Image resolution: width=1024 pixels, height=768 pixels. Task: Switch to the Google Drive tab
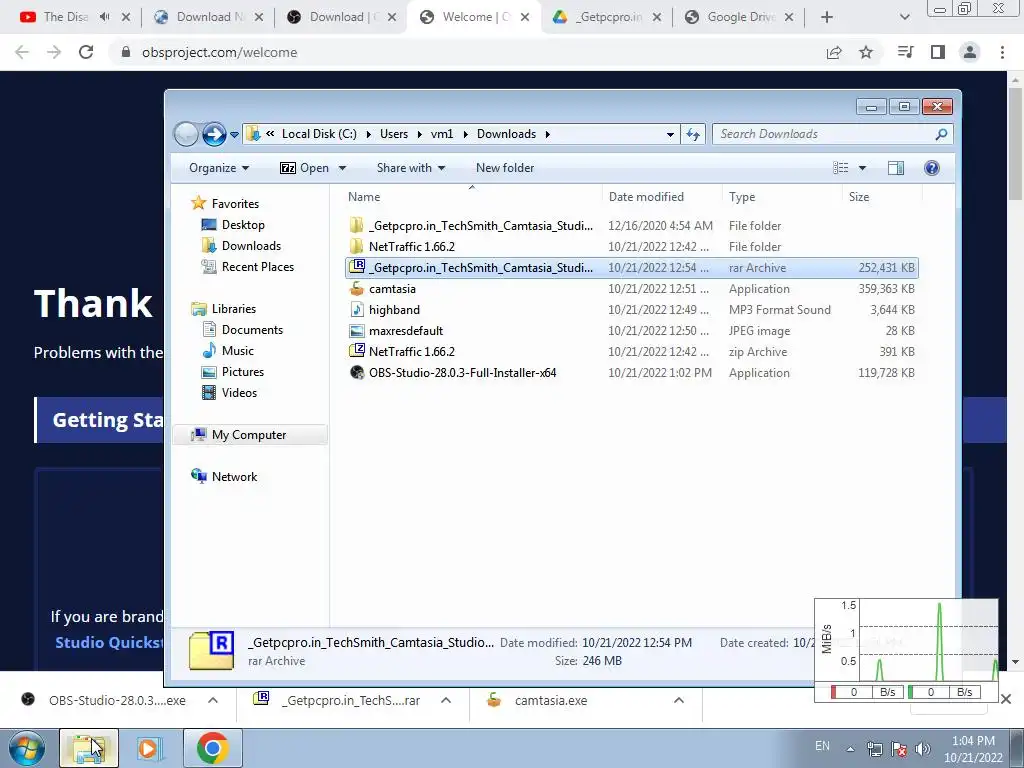(x=741, y=17)
